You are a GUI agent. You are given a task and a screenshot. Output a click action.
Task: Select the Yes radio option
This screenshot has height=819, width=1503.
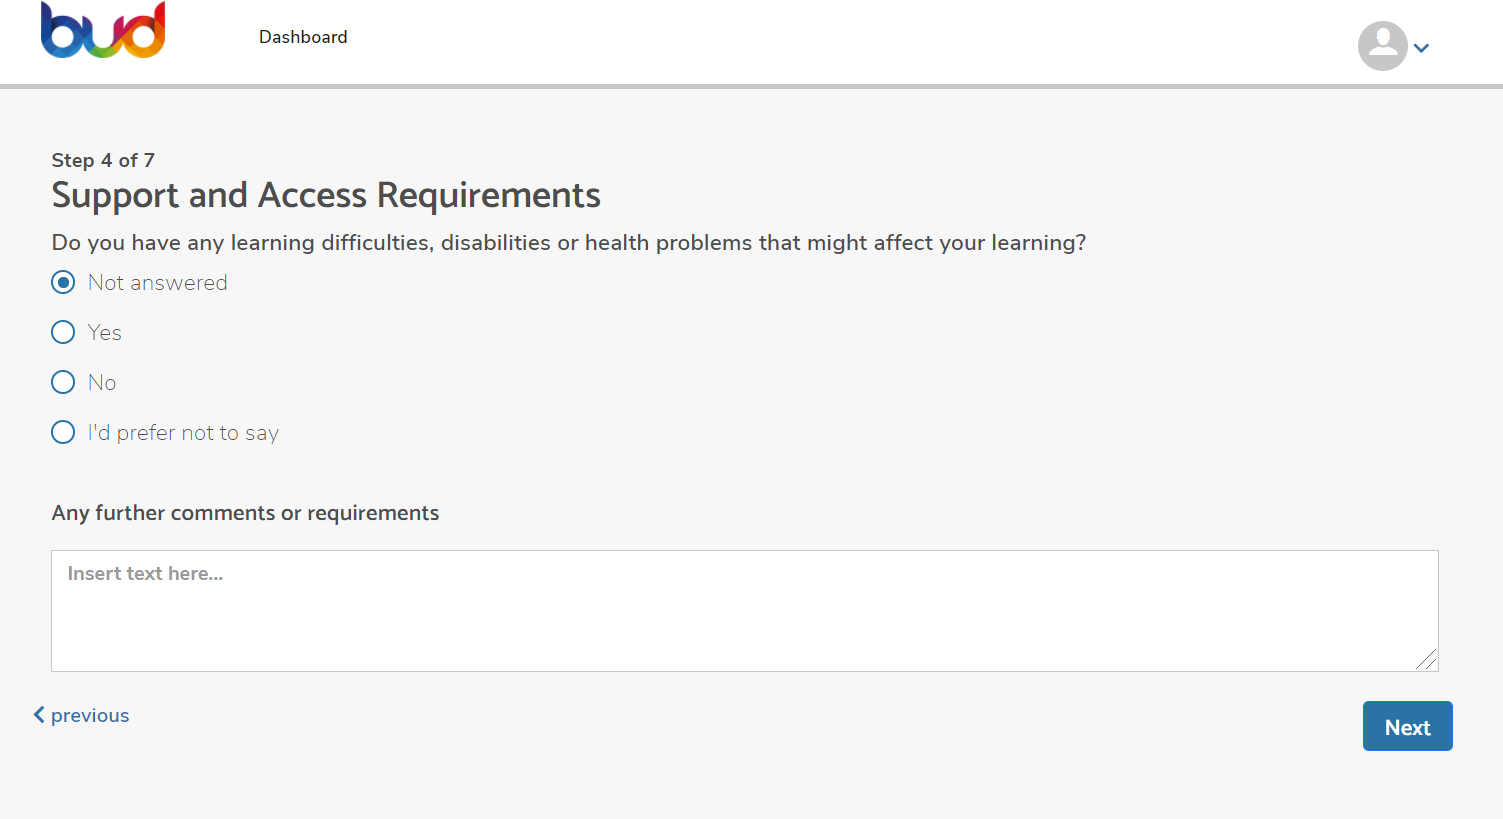(x=62, y=332)
